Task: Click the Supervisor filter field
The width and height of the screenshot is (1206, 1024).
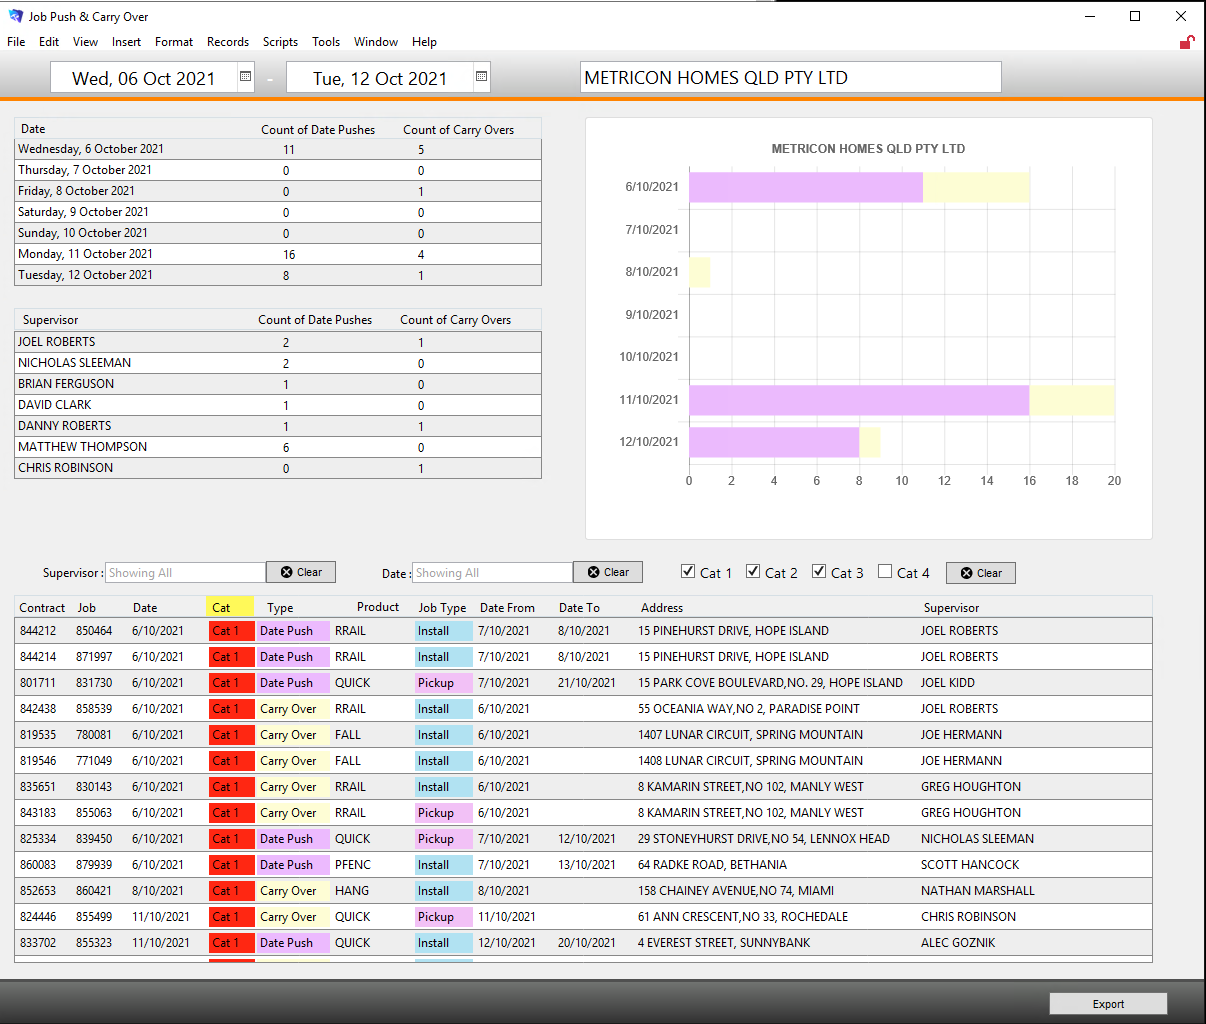Action: pos(185,572)
